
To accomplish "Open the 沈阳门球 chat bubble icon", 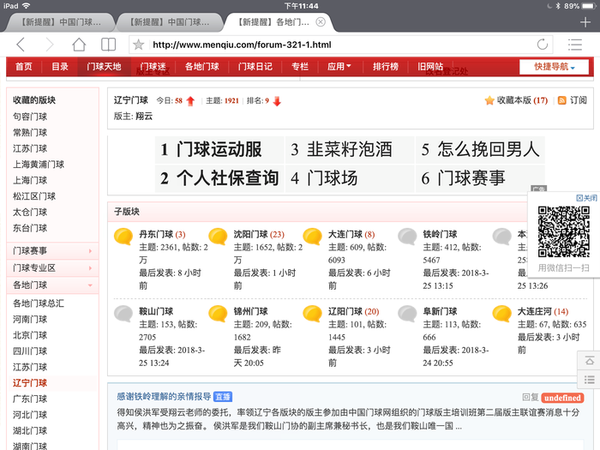I will pyautogui.click(x=218, y=236).
